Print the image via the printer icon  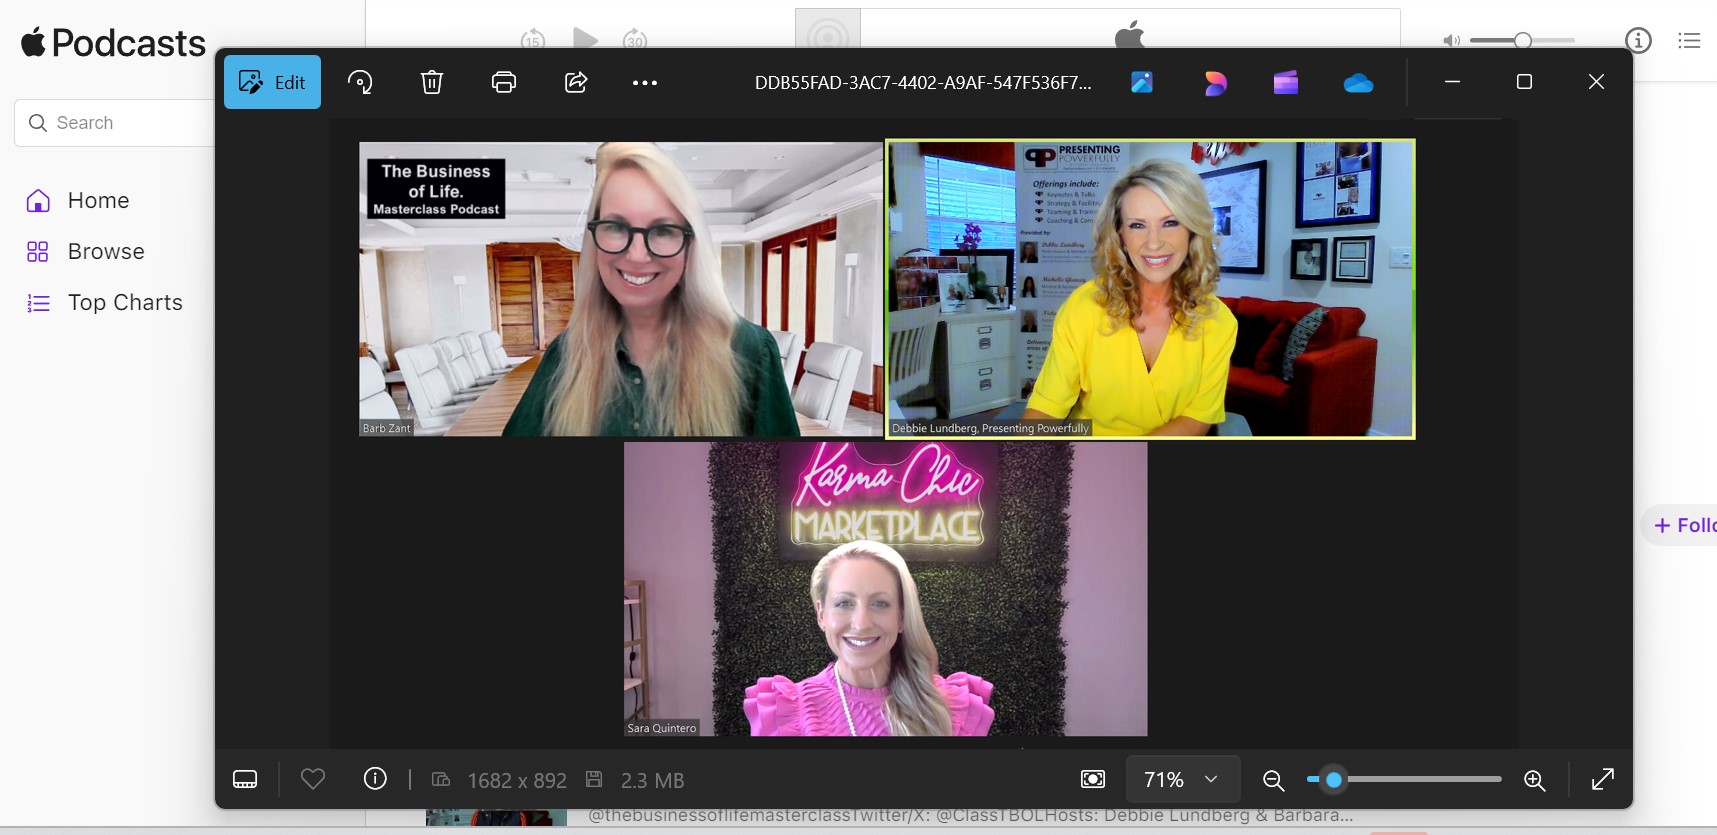[x=504, y=82]
